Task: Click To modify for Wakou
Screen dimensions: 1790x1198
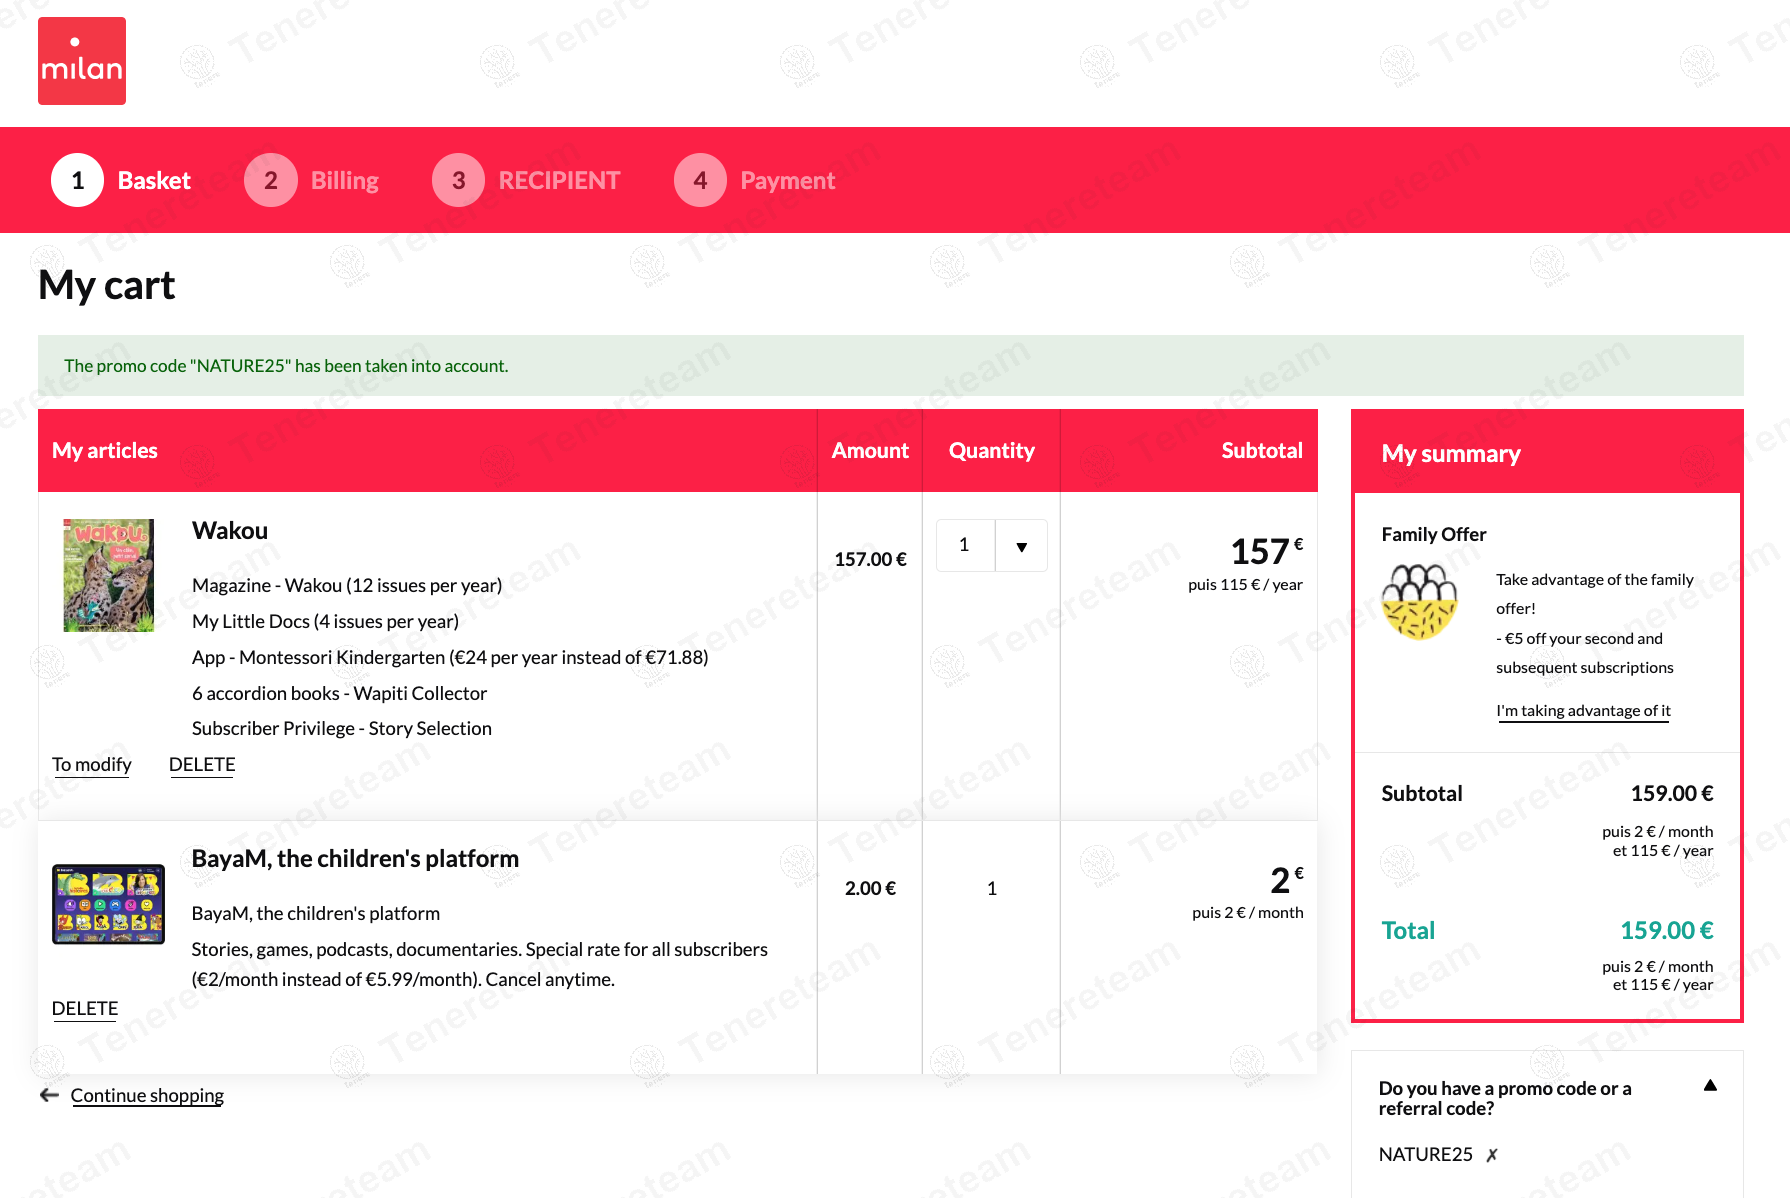Action: [x=92, y=765]
